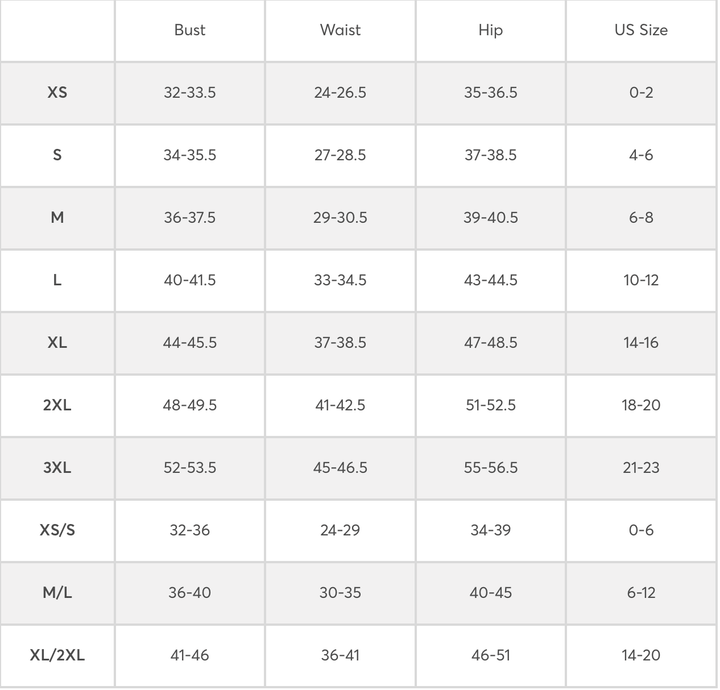Select the XL/2XL row label

pos(57,655)
